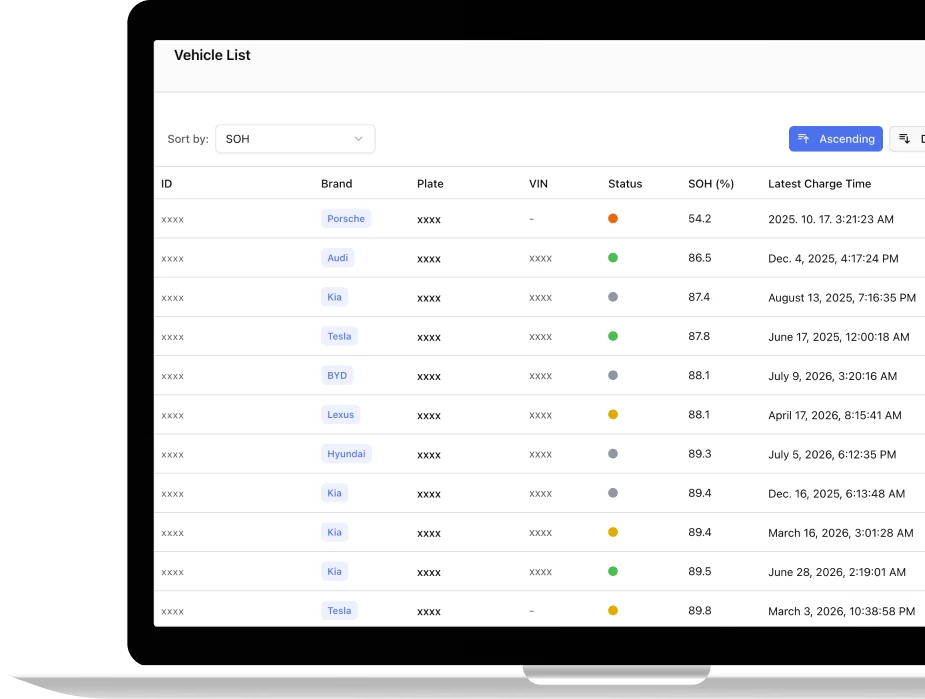Click the plate cell in the Porsche row

(429, 220)
